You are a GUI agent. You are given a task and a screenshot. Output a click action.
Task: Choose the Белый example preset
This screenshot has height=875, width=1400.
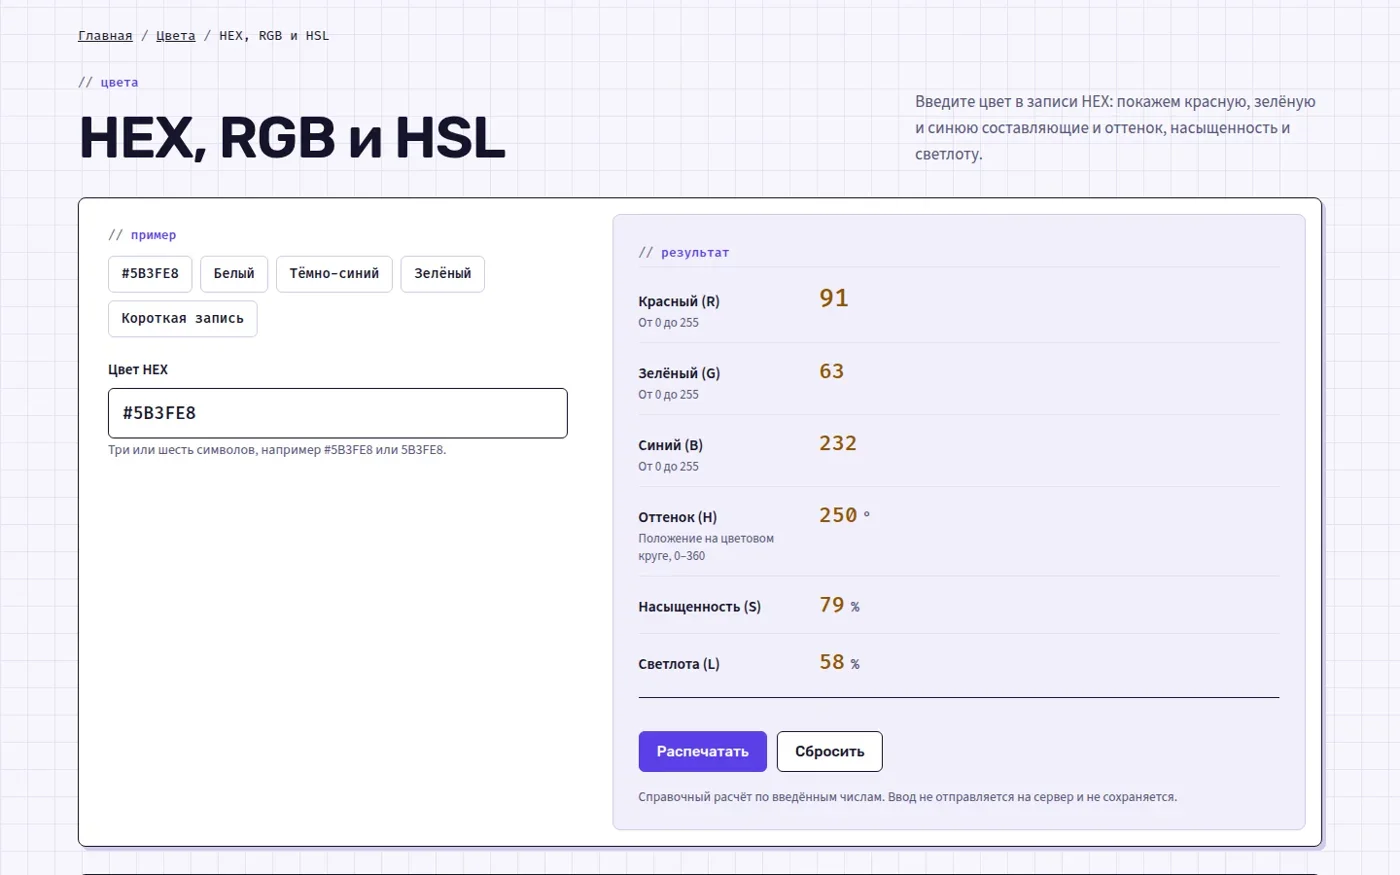click(x=234, y=274)
